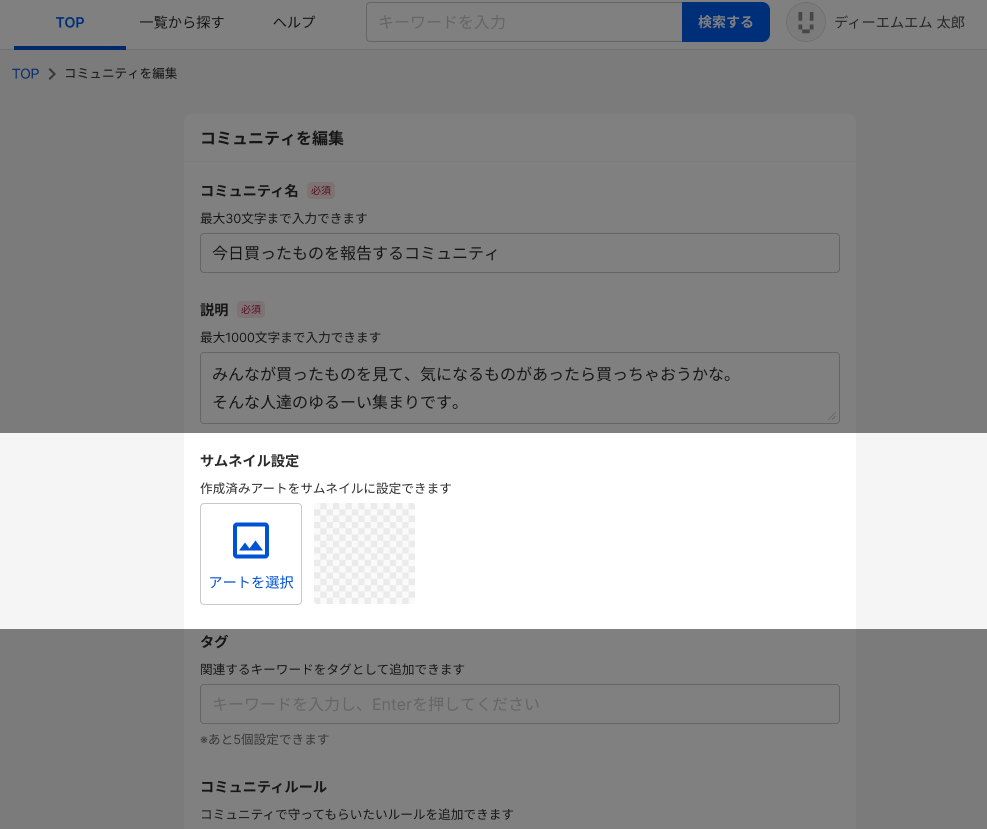Focus the キーワードを入力 search field
The width and height of the screenshot is (987, 829).
coord(524,22)
